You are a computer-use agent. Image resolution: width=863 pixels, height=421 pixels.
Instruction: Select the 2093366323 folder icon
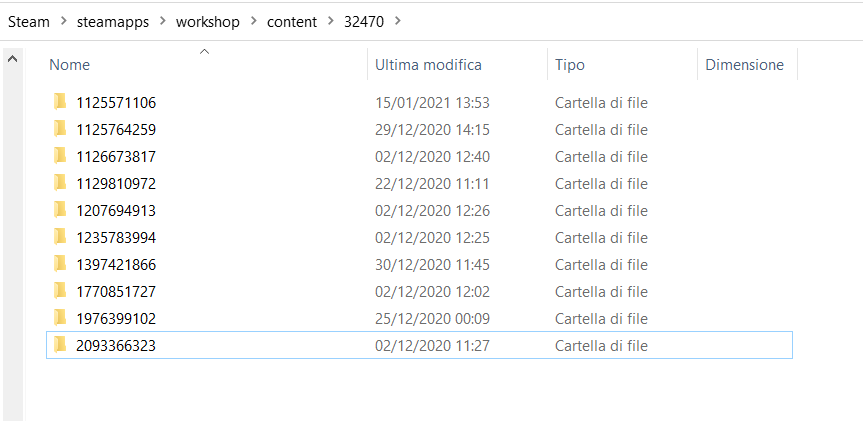coord(60,345)
